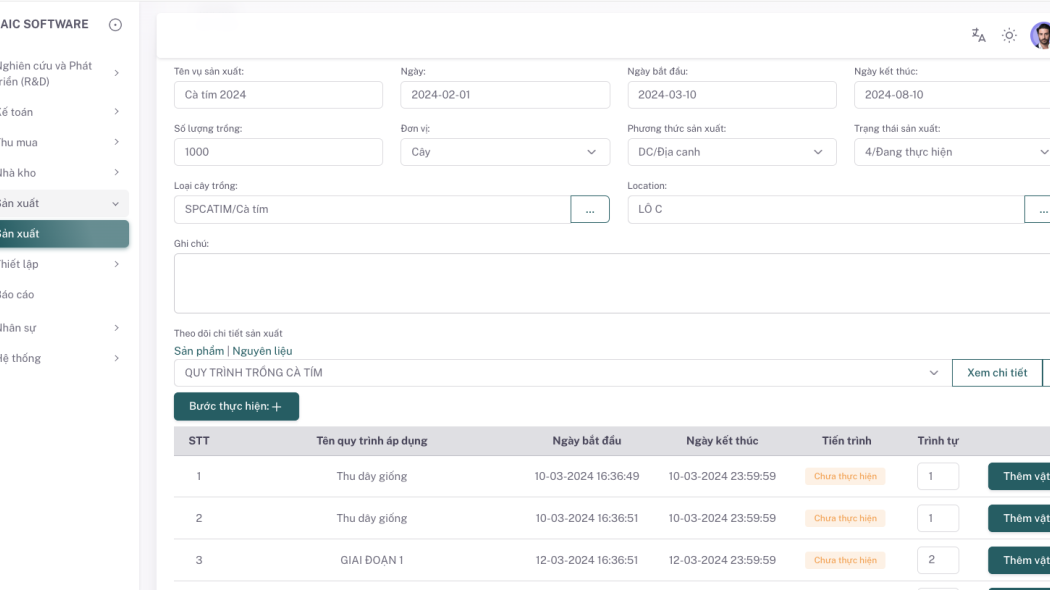The height and width of the screenshot is (590, 1050).
Task: Click the 'Trình tự' field in row 3
Action: [937, 560]
